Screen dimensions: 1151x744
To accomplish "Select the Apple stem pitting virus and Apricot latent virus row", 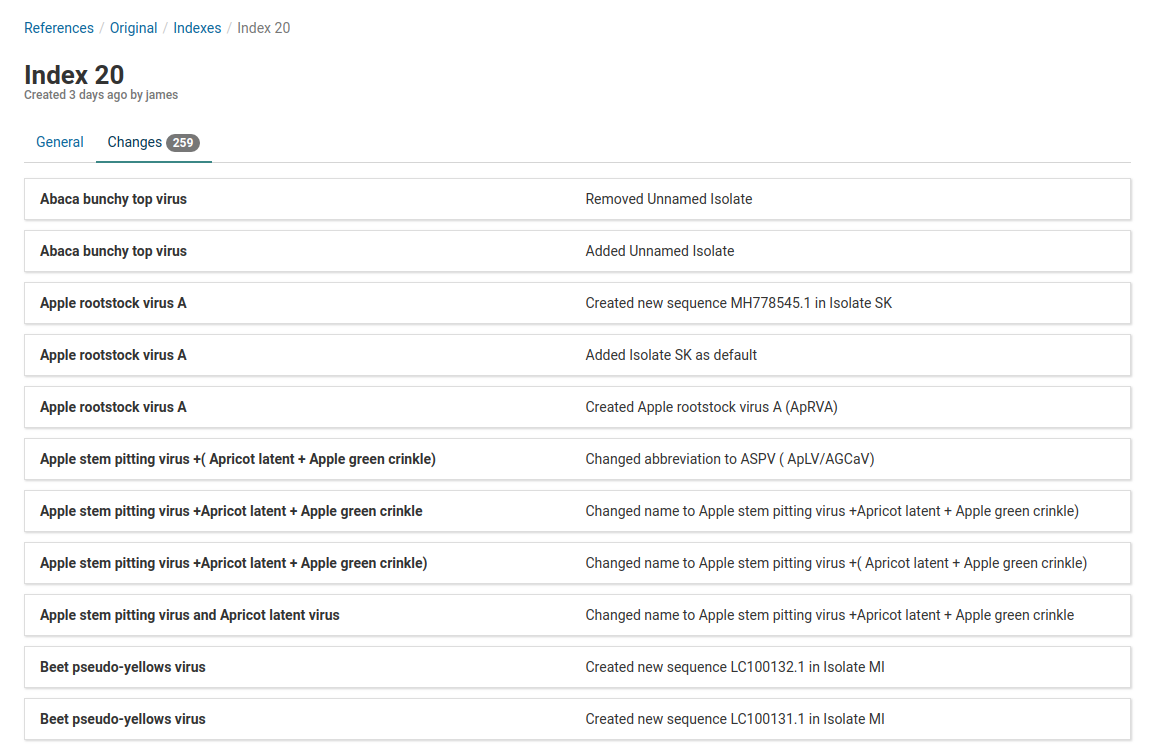I will pos(577,615).
